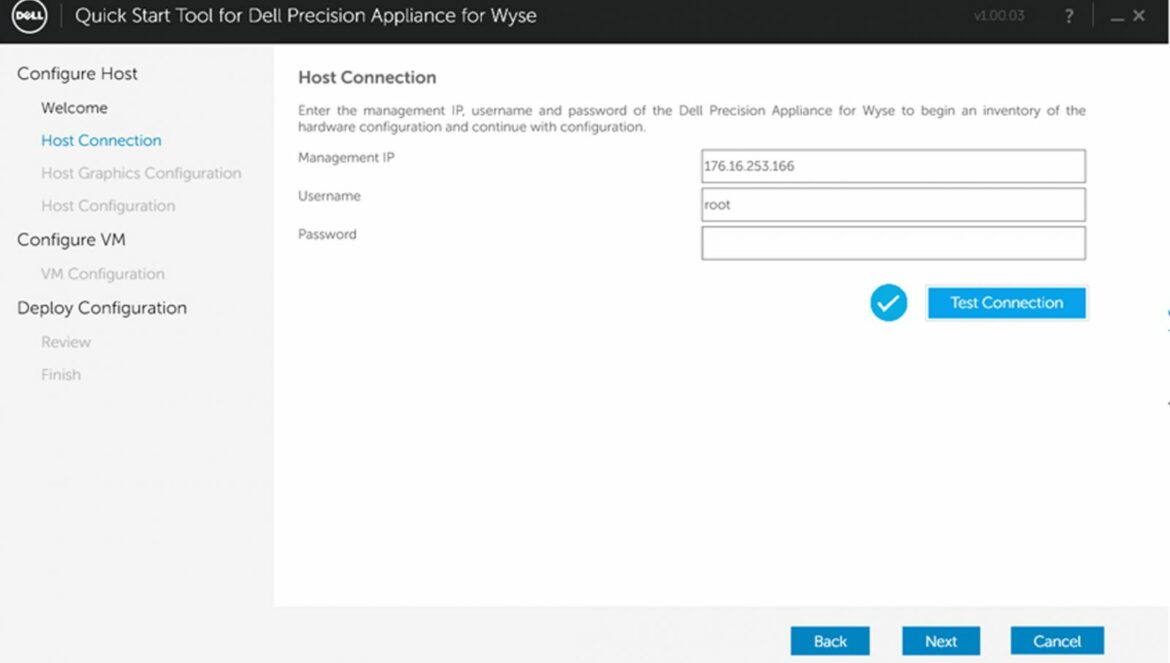Screen dimensions: 1170x663
Task: Select the Review step
Action: pyautogui.click(x=66, y=342)
